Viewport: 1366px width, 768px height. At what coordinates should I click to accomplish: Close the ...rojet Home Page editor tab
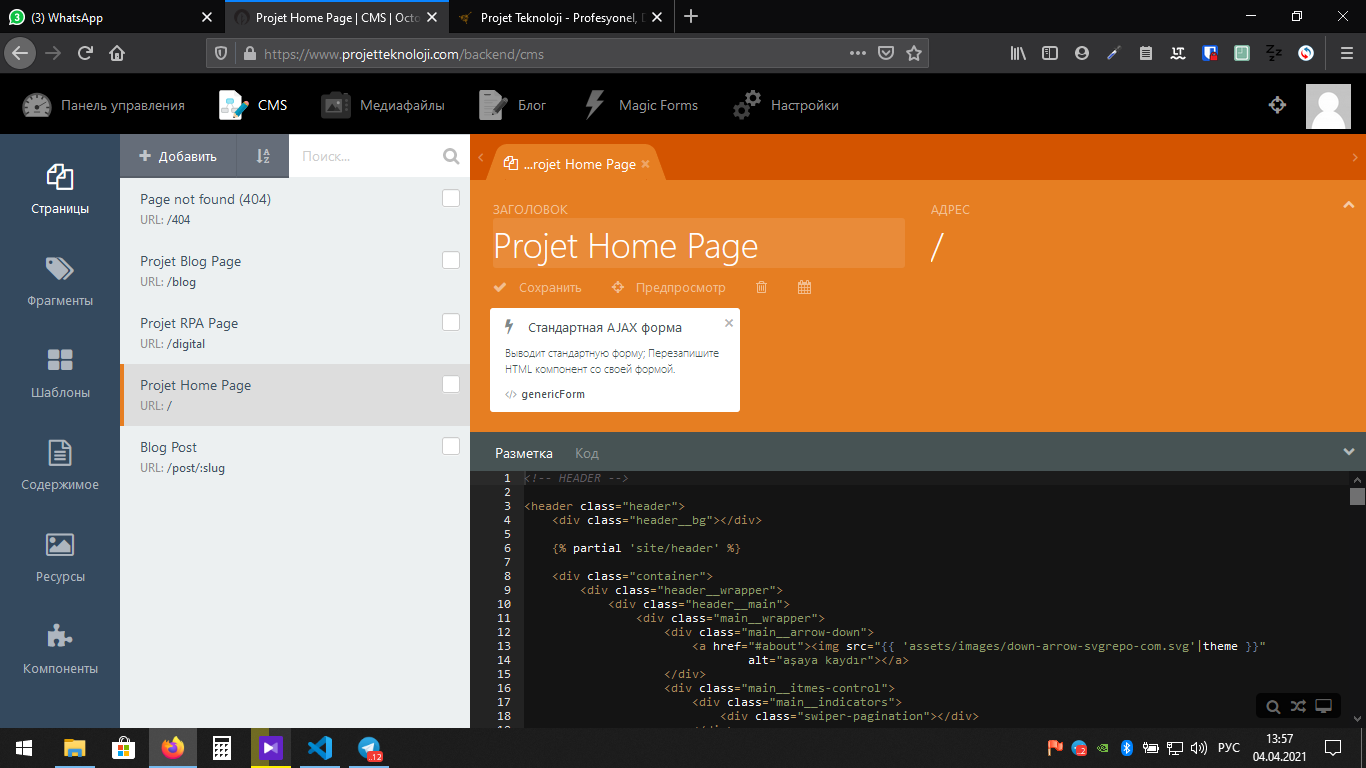(x=646, y=164)
